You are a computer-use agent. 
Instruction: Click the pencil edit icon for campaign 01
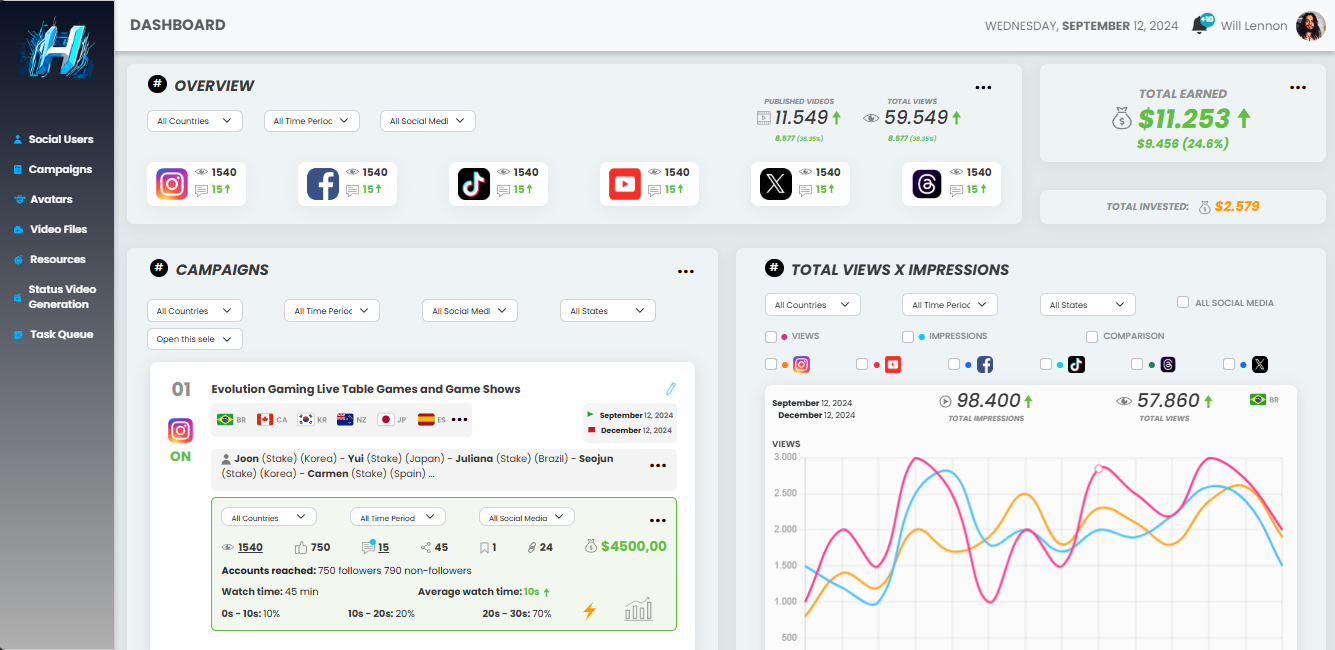coord(671,389)
